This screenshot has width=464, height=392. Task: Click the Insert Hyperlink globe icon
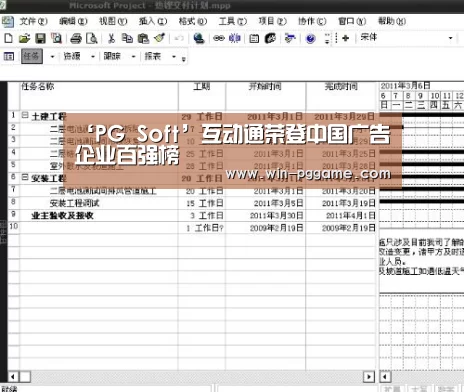pos(199,38)
